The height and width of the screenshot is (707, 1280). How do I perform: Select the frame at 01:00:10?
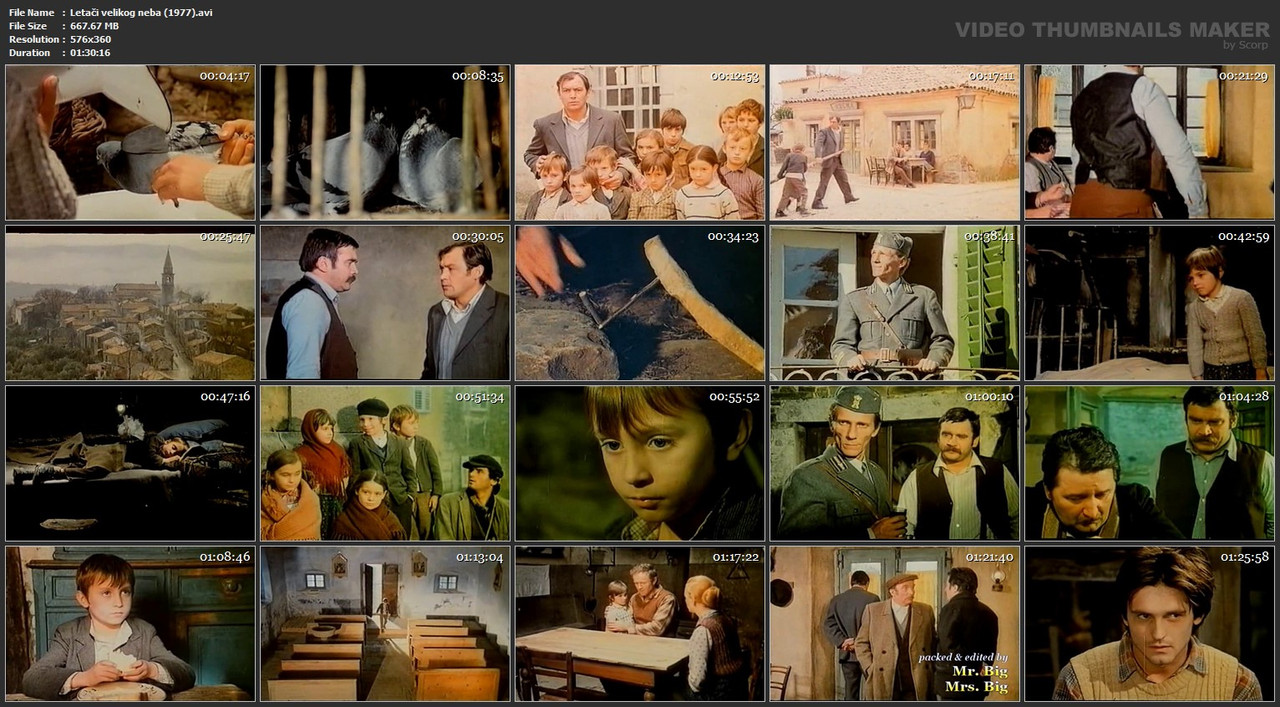click(895, 463)
